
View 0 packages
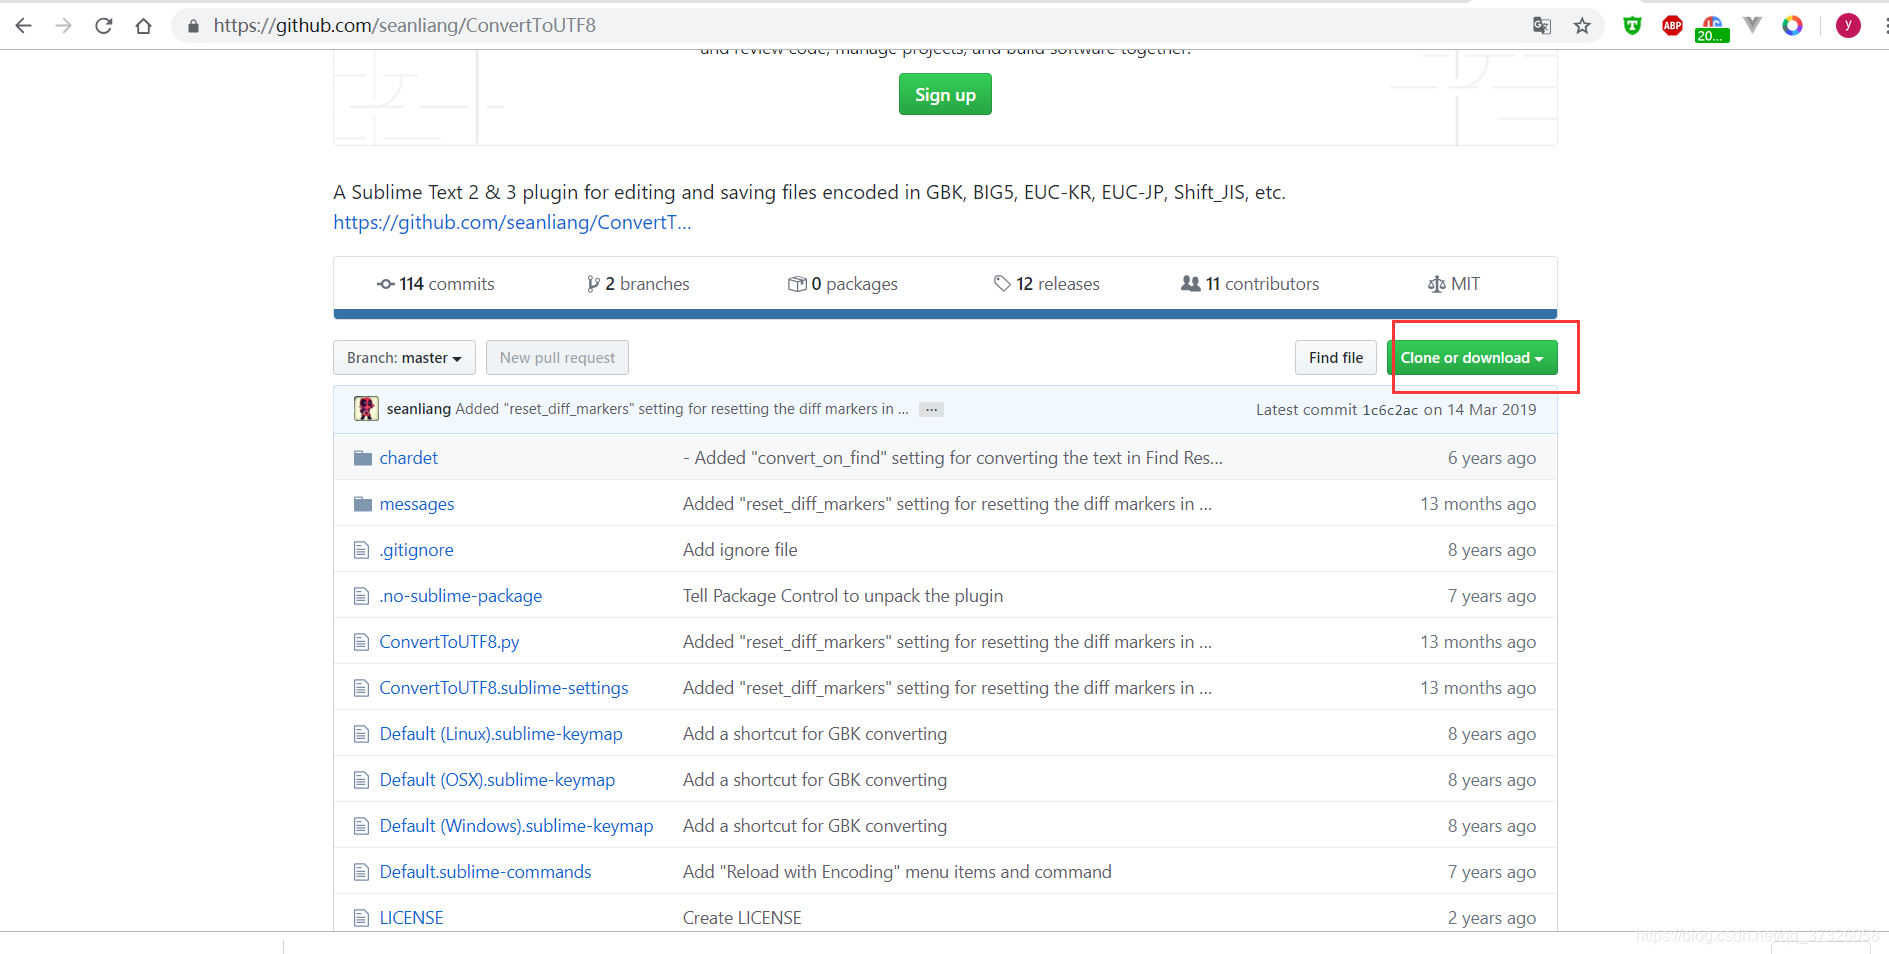tap(843, 284)
